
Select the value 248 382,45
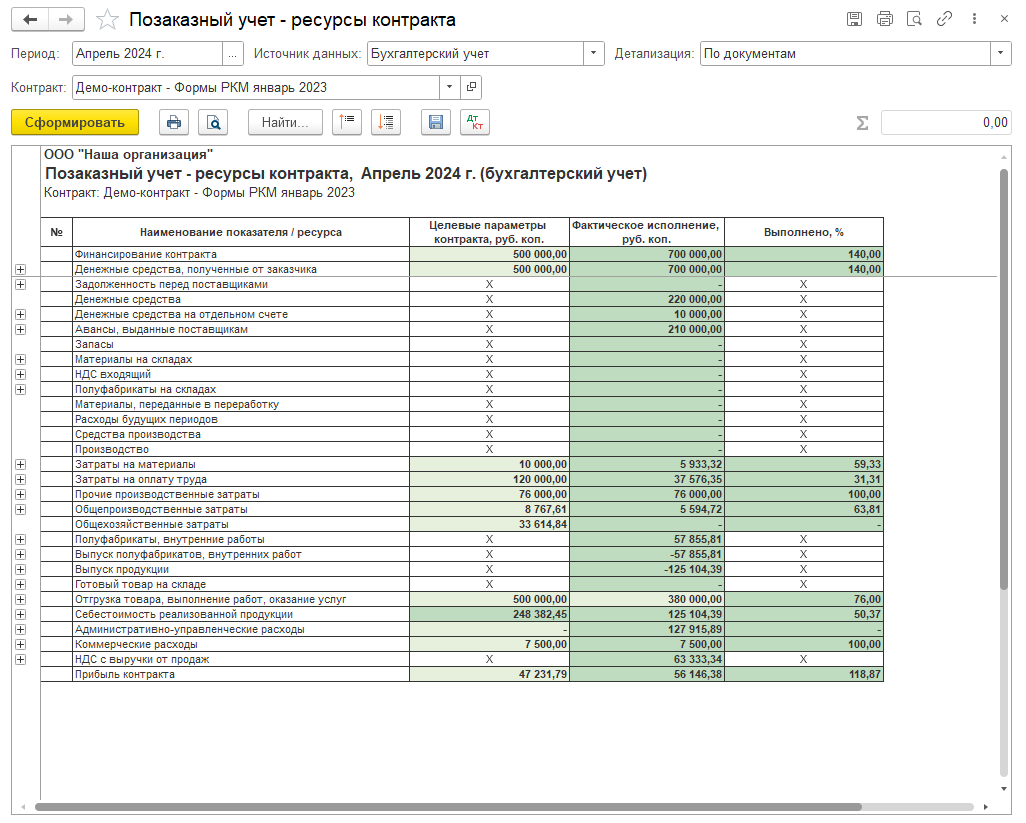point(489,614)
